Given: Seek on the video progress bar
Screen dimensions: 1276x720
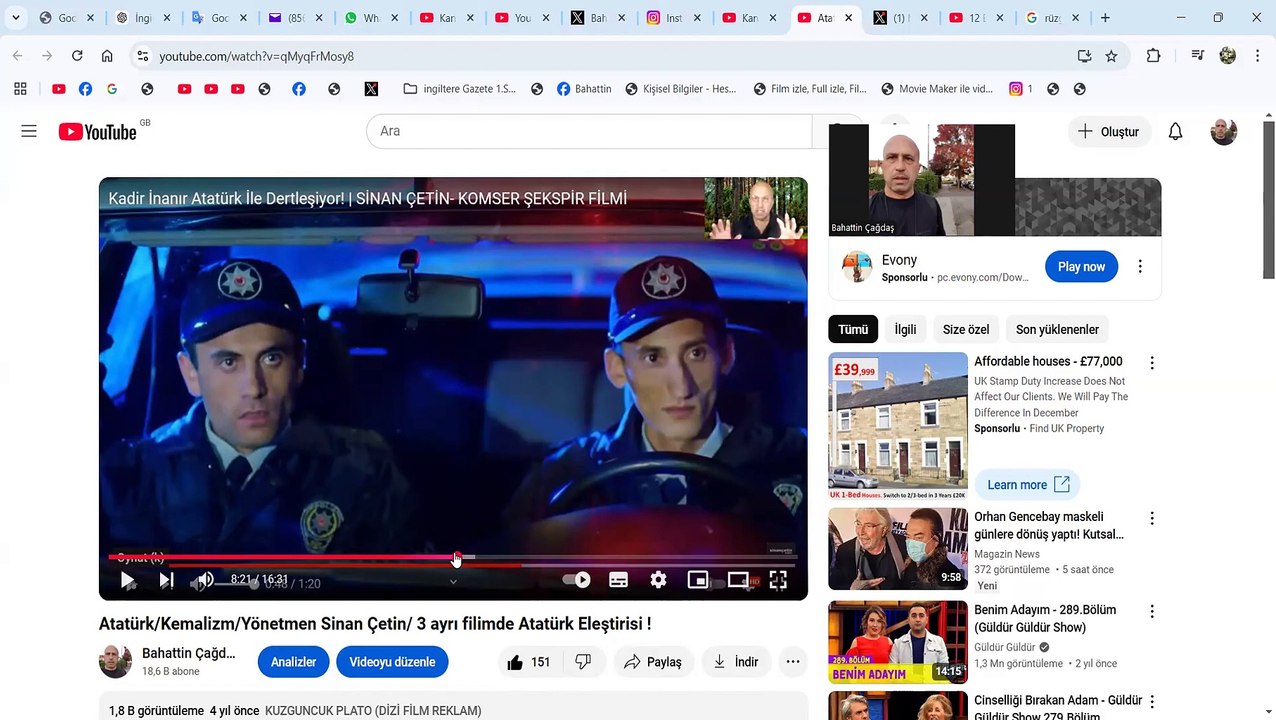Looking at the screenshot, I should coord(453,558).
